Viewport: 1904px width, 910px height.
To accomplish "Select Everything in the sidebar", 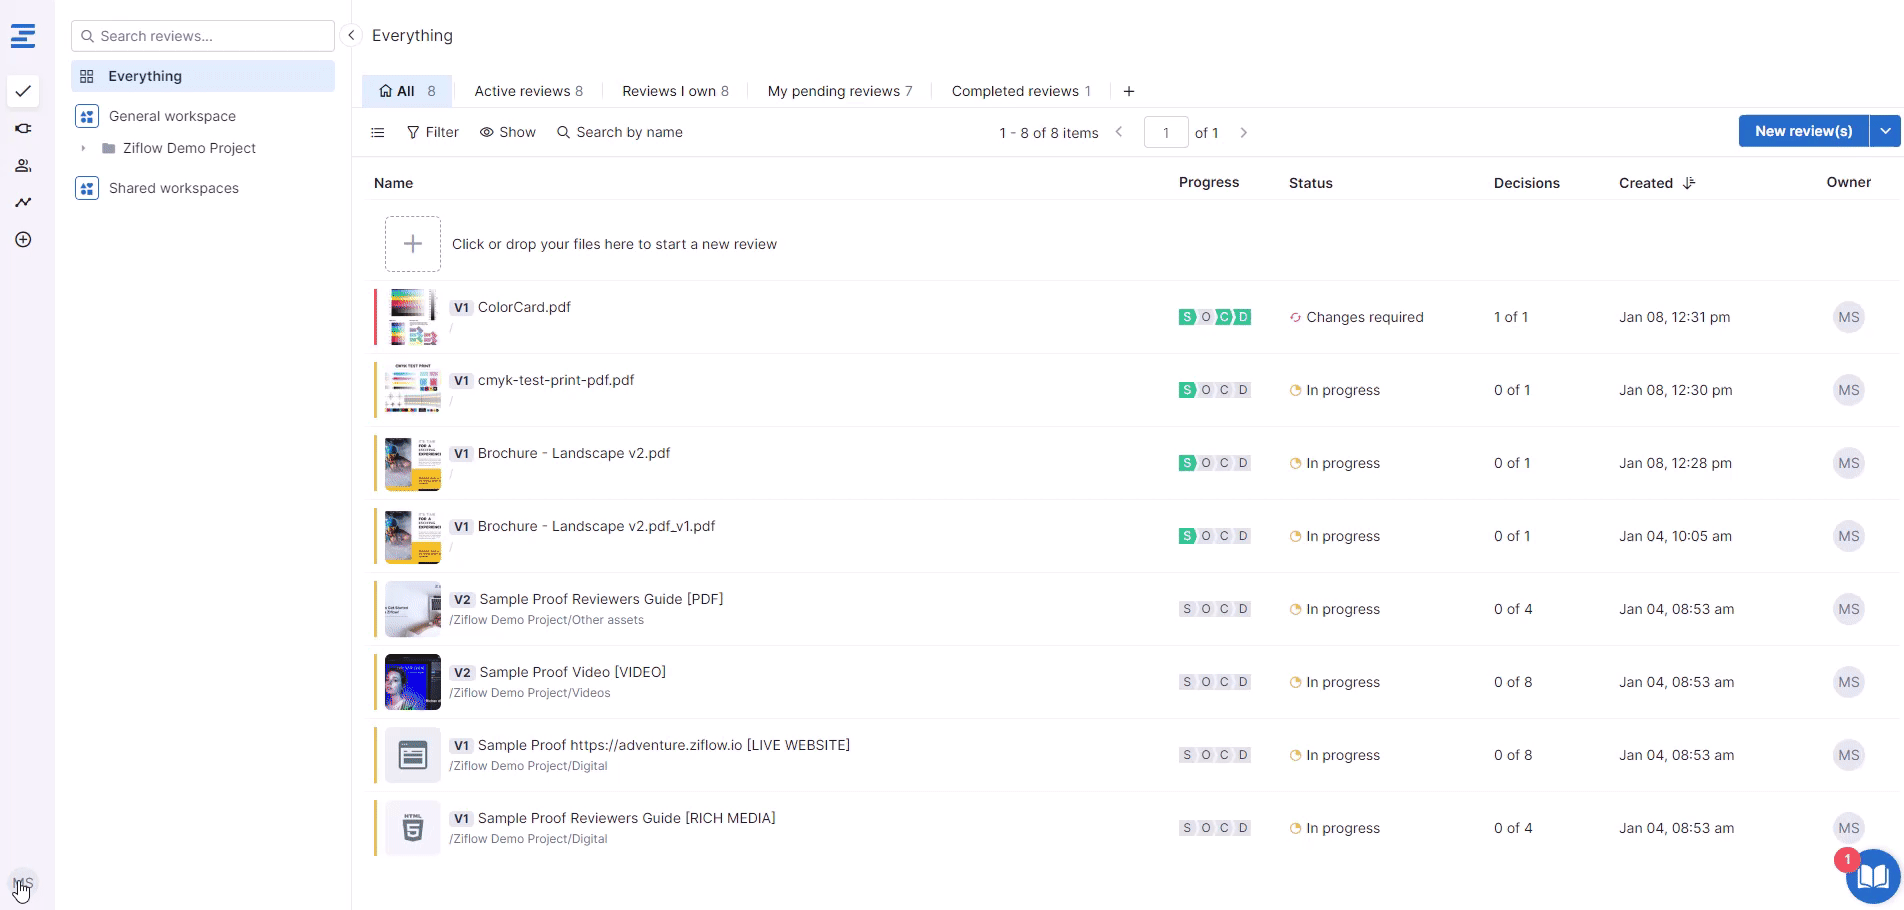I will (203, 76).
